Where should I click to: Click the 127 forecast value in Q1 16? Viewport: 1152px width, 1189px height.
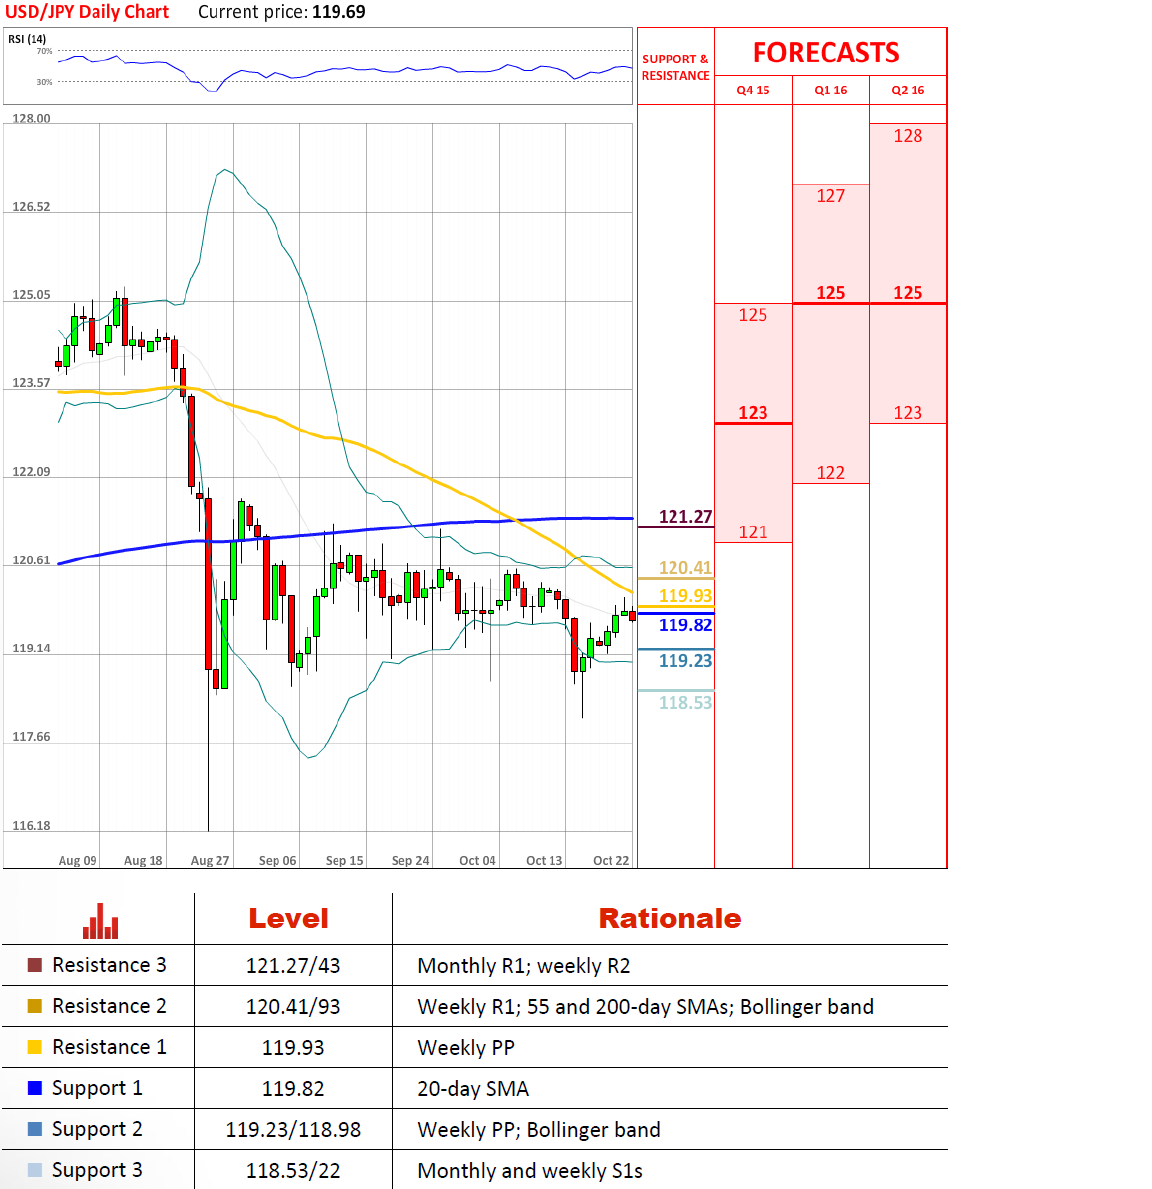coord(830,196)
